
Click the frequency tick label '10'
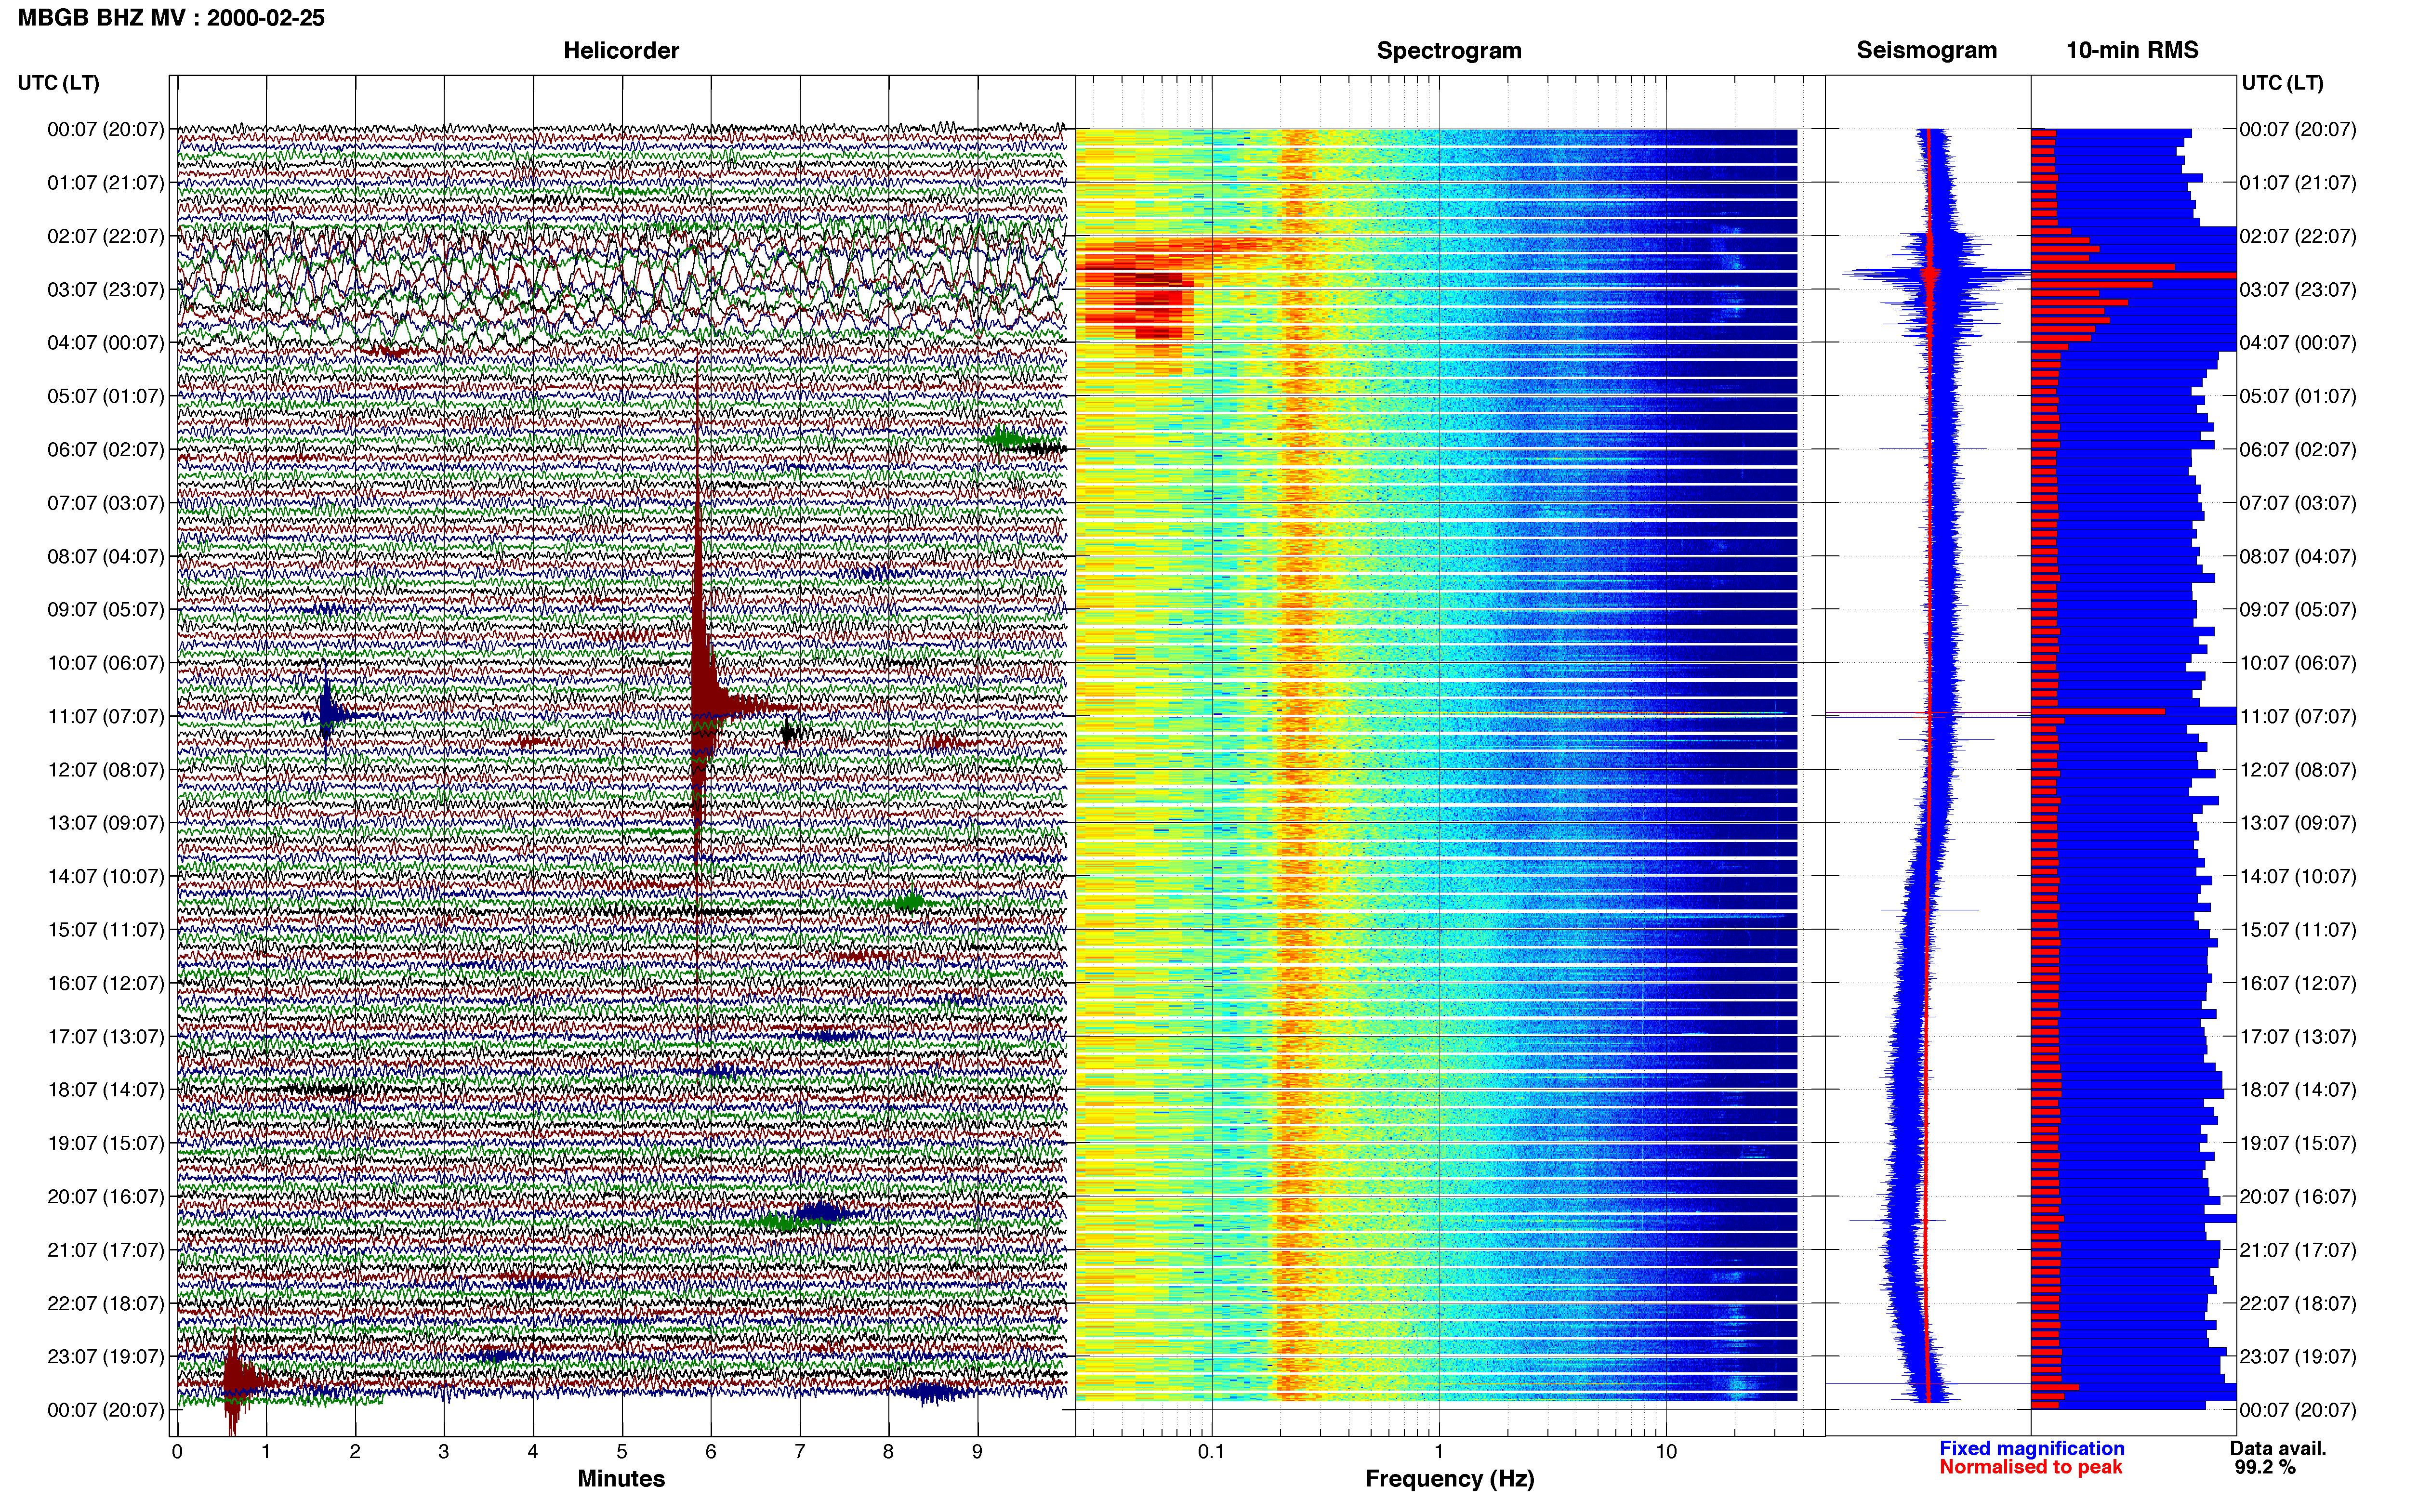pyautogui.click(x=1666, y=1451)
